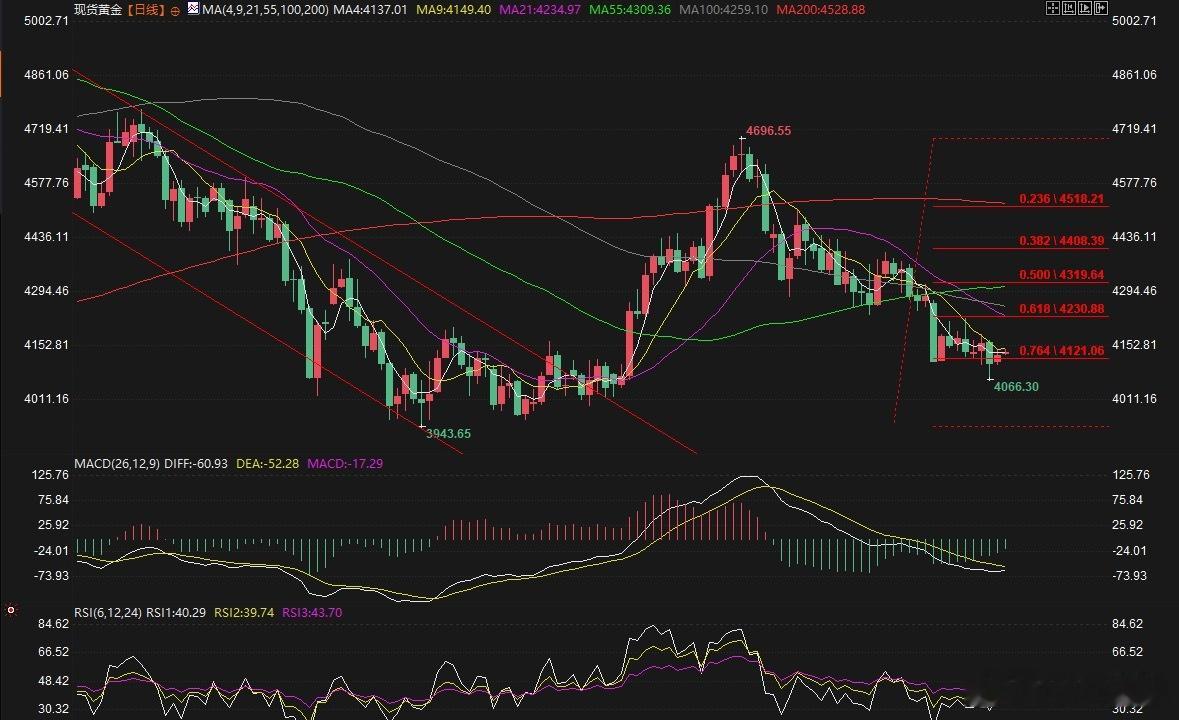Click the MA4:4137.01 value
This screenshot has height=720, width=1179.
tap(370, 10)
